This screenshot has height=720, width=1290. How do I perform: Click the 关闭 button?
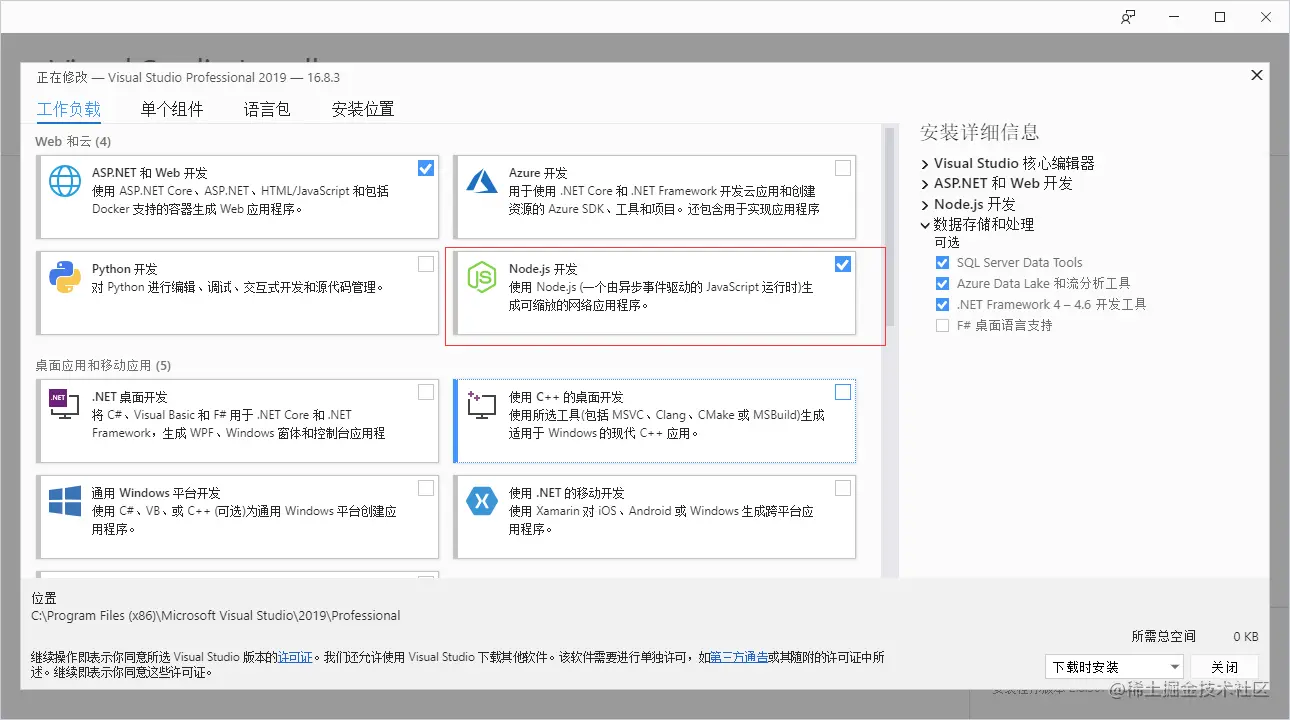1224,667
